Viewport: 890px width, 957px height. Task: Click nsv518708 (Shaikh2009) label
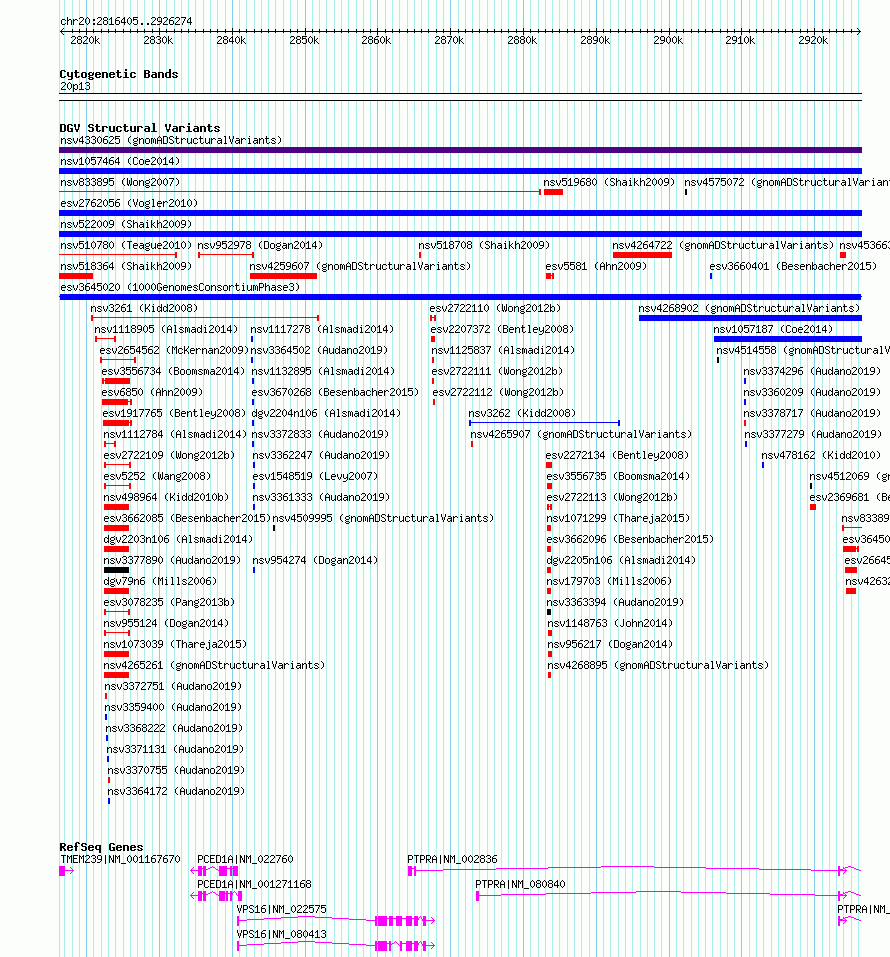484,245
